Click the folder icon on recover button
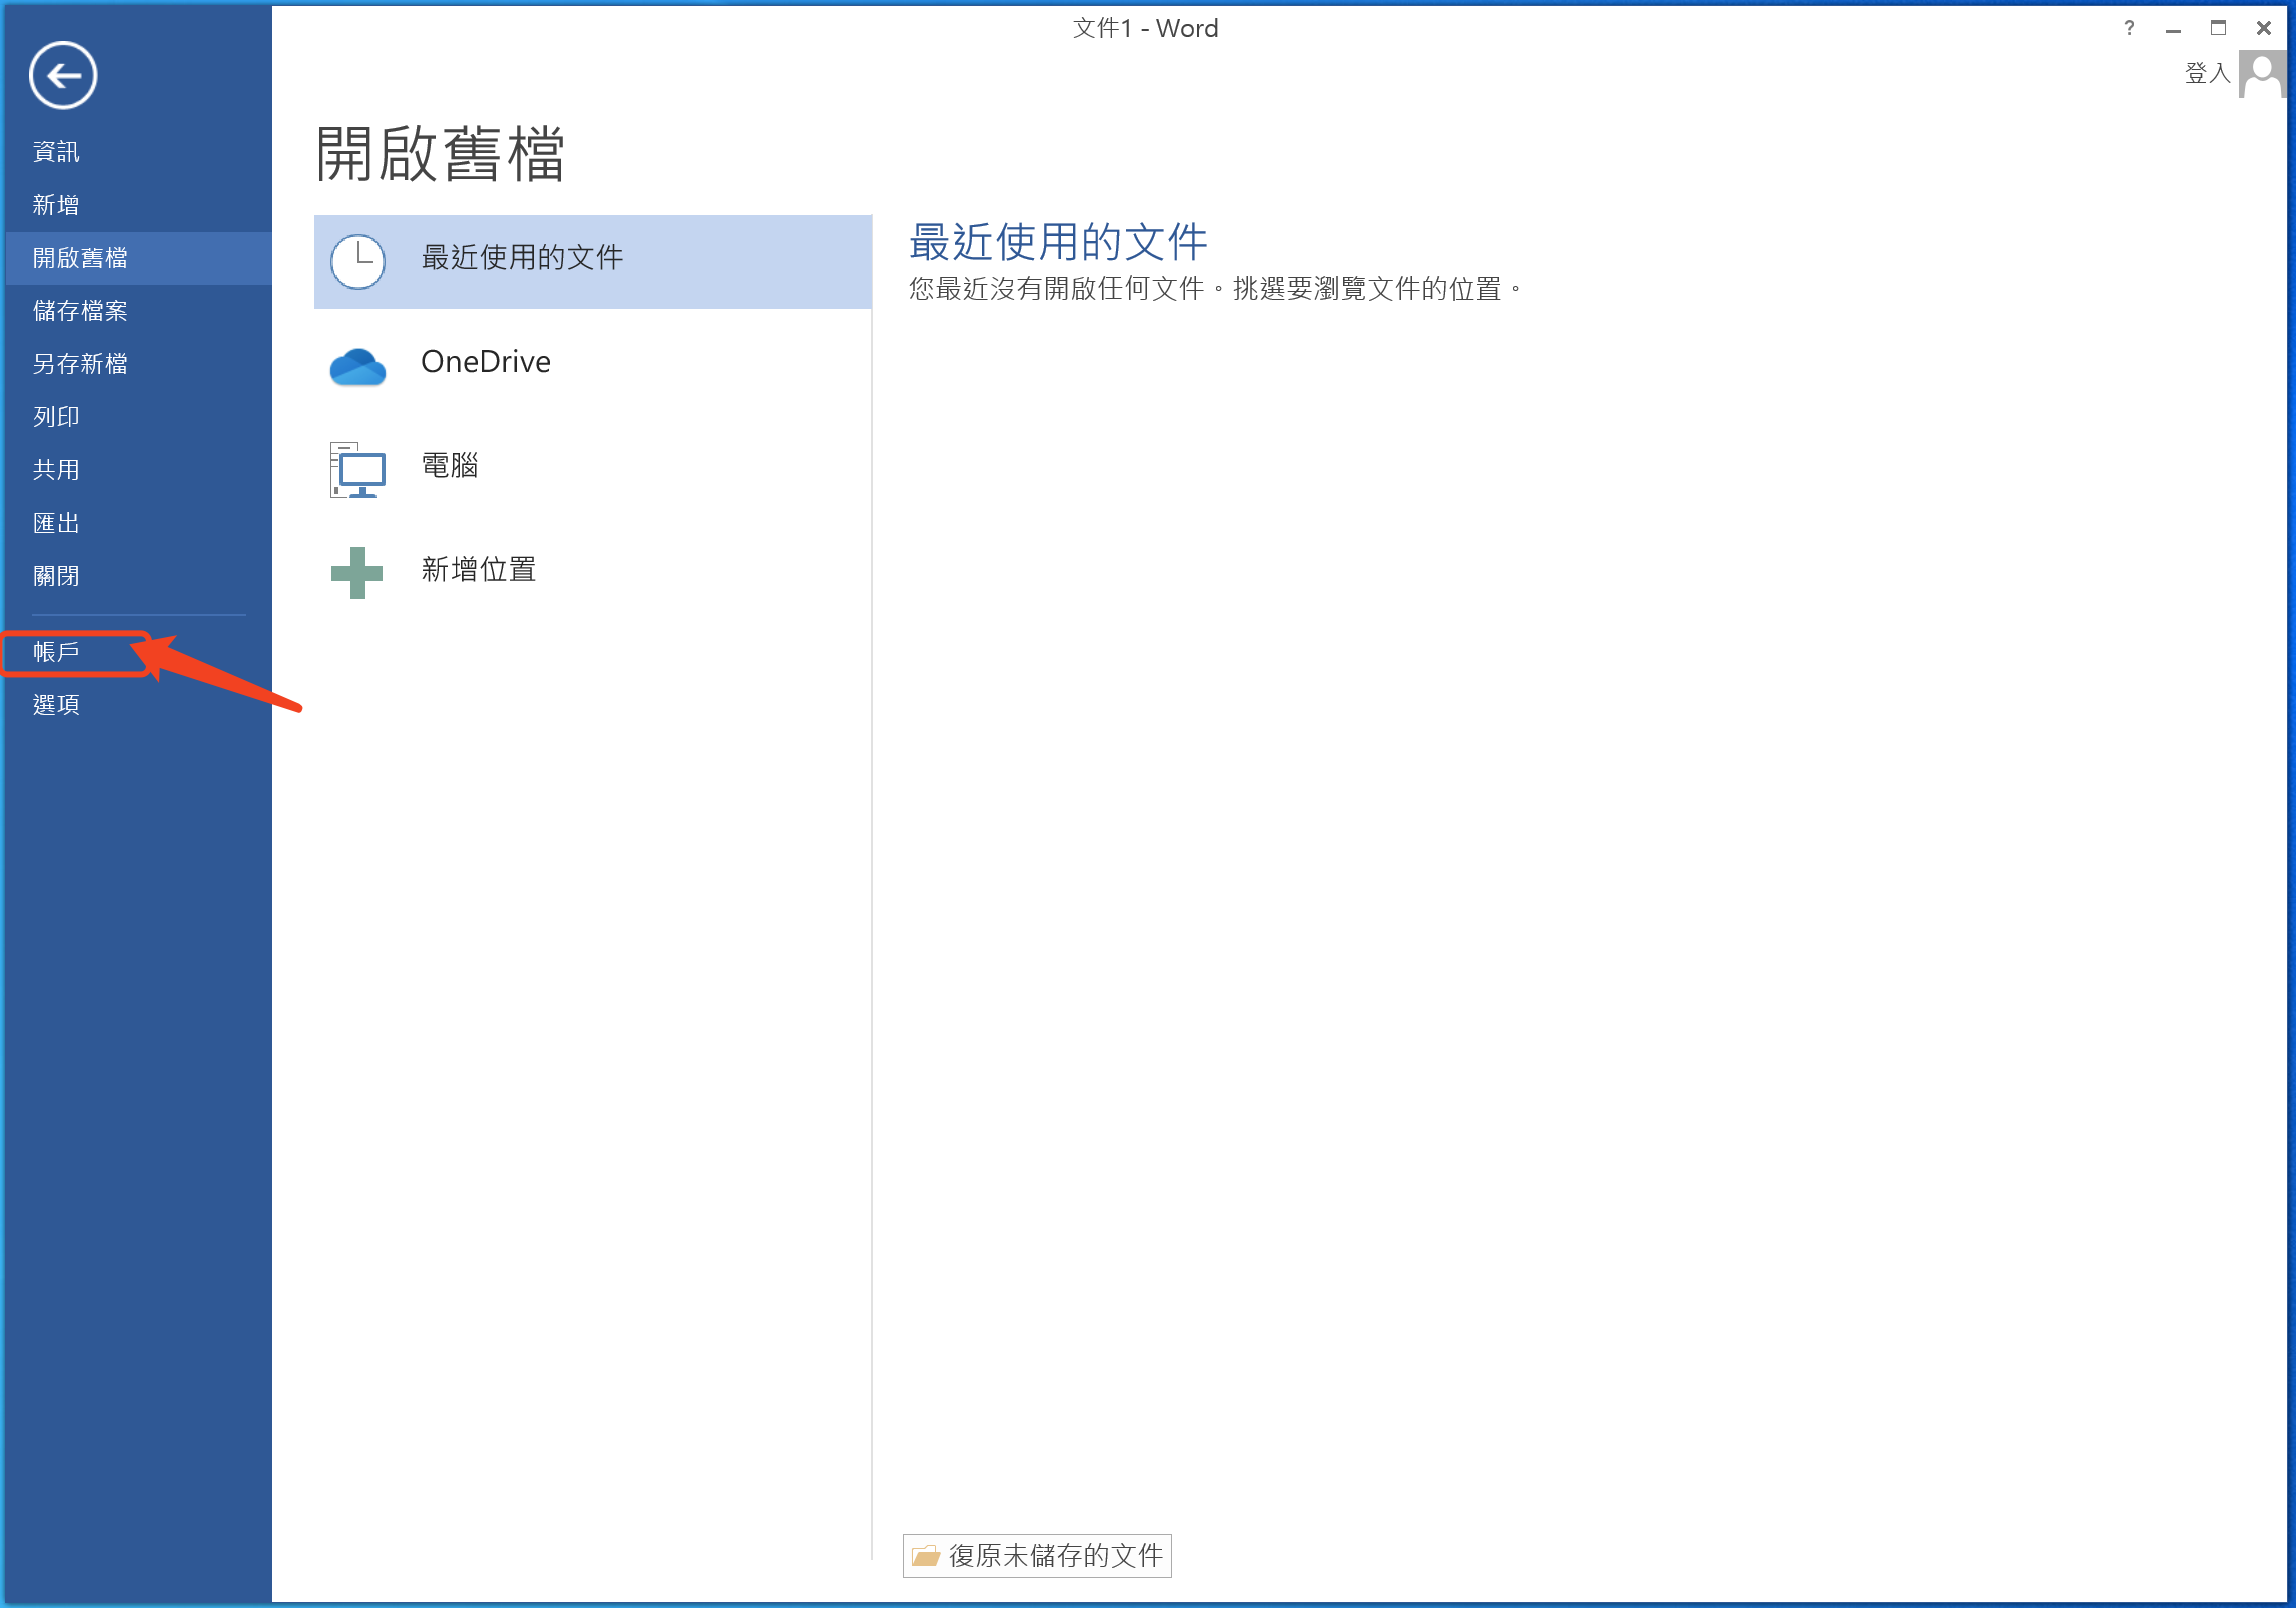Screen dimensions: 2296x1608 pyautogui.click(x=926, y=1556)
